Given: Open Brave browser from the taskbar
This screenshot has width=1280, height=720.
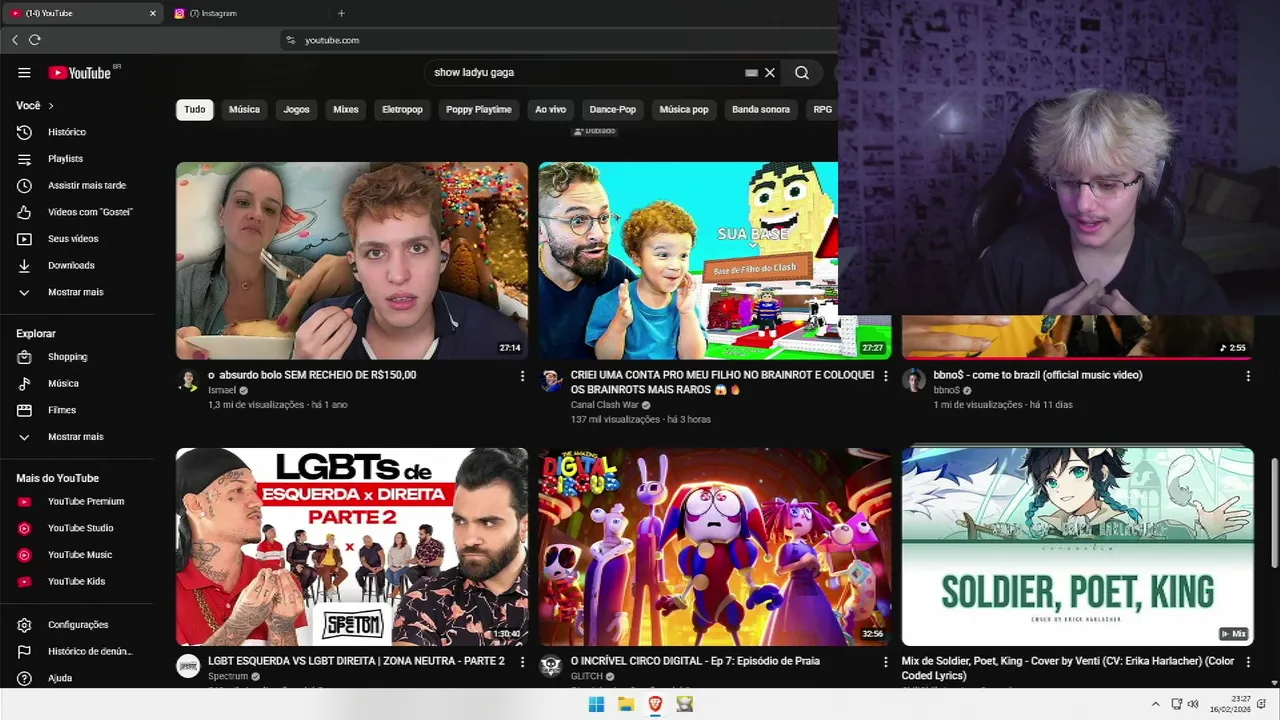Looking at the screenshot, I should [x=655, y=704].
